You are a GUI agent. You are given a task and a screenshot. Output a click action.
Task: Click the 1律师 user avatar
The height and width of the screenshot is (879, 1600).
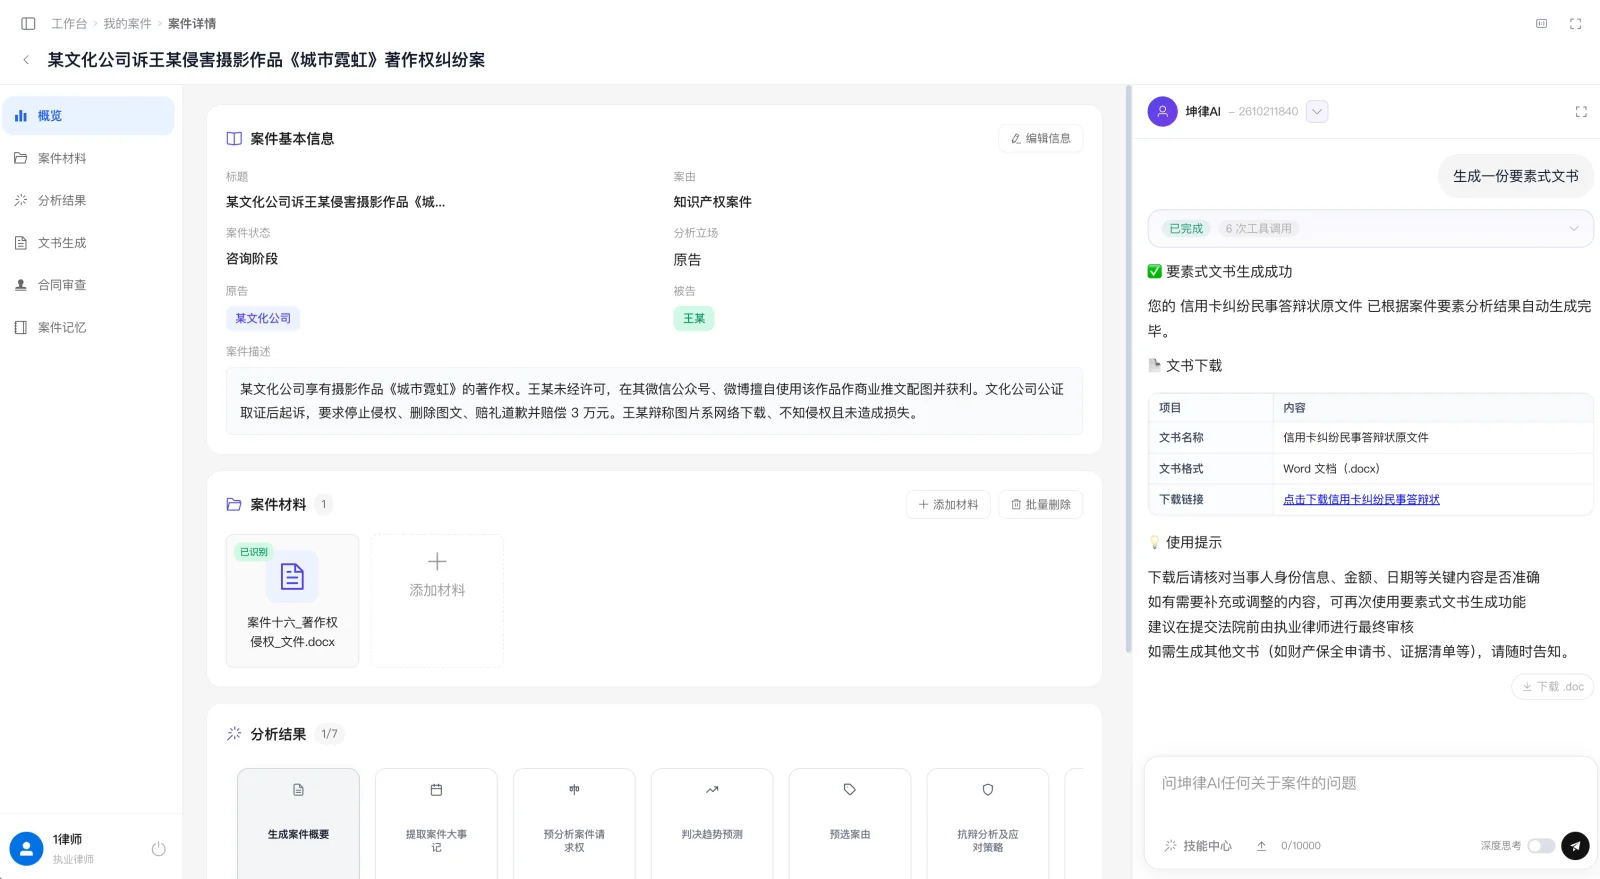tap(26, 849)
